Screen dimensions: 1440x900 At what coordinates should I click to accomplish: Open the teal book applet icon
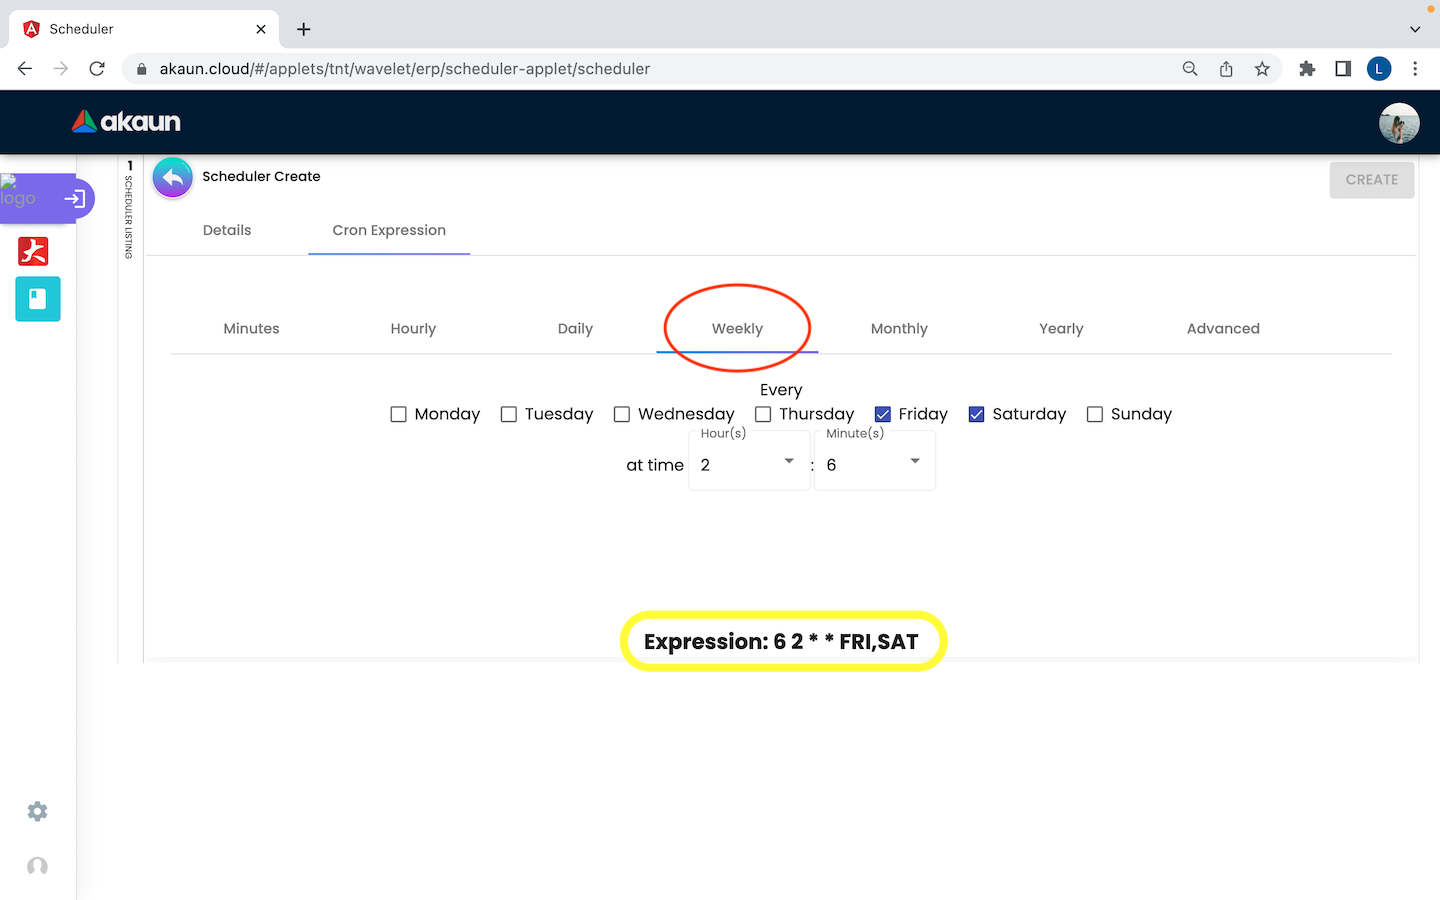pos(38,299)
